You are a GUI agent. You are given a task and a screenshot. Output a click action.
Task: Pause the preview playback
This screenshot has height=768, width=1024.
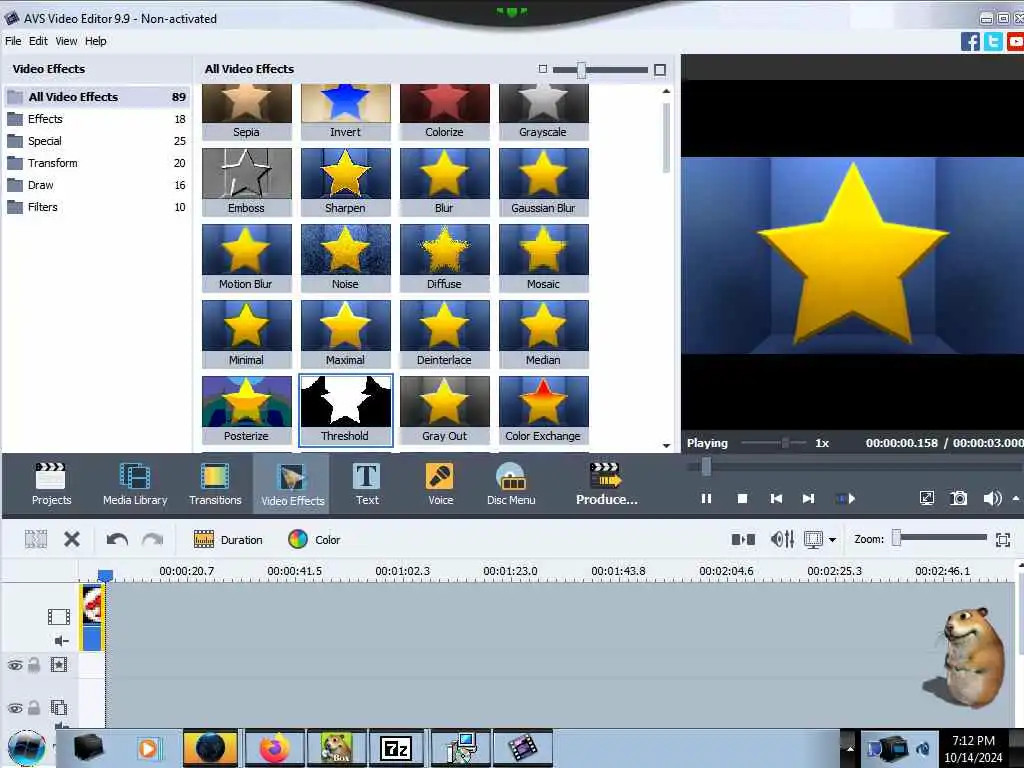(x=706, y=499)
